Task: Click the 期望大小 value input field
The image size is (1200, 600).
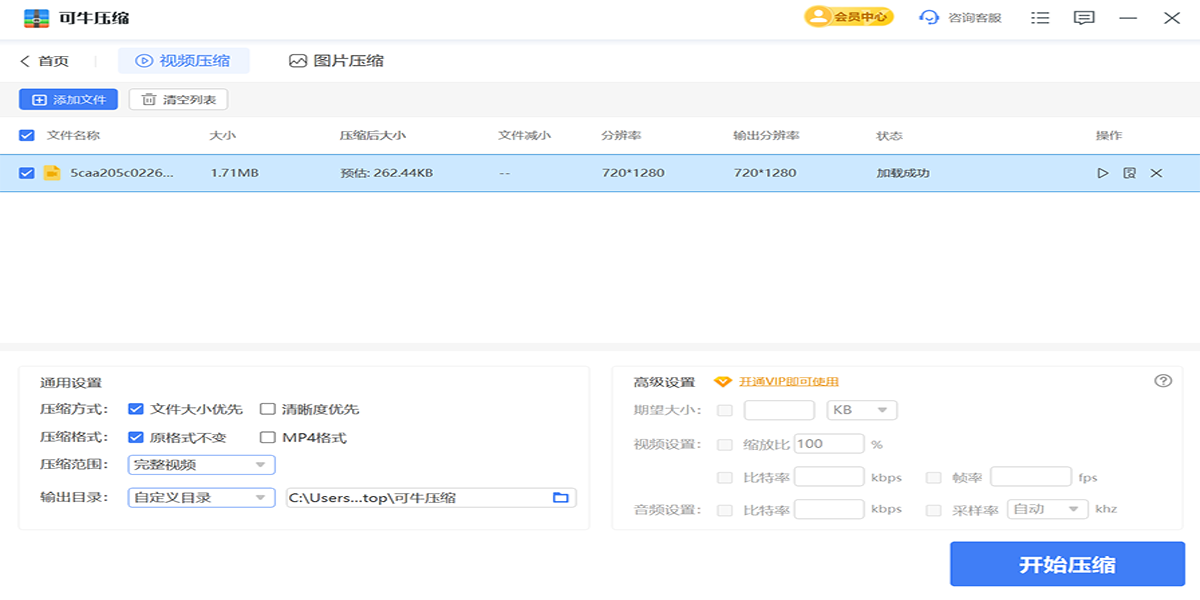Action: (780, 410)
